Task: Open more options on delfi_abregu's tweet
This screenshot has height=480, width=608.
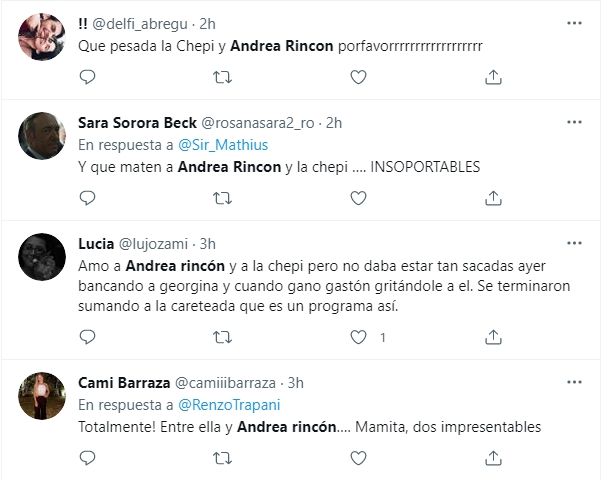Action: pos(574,21)
